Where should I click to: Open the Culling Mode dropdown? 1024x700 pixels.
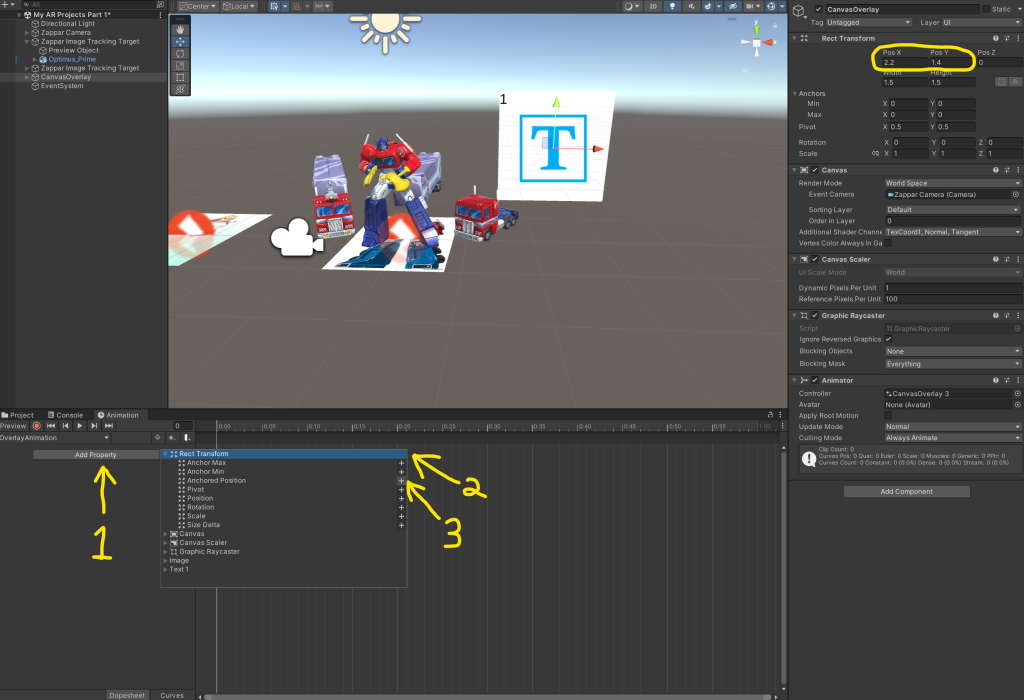(952, 438)
